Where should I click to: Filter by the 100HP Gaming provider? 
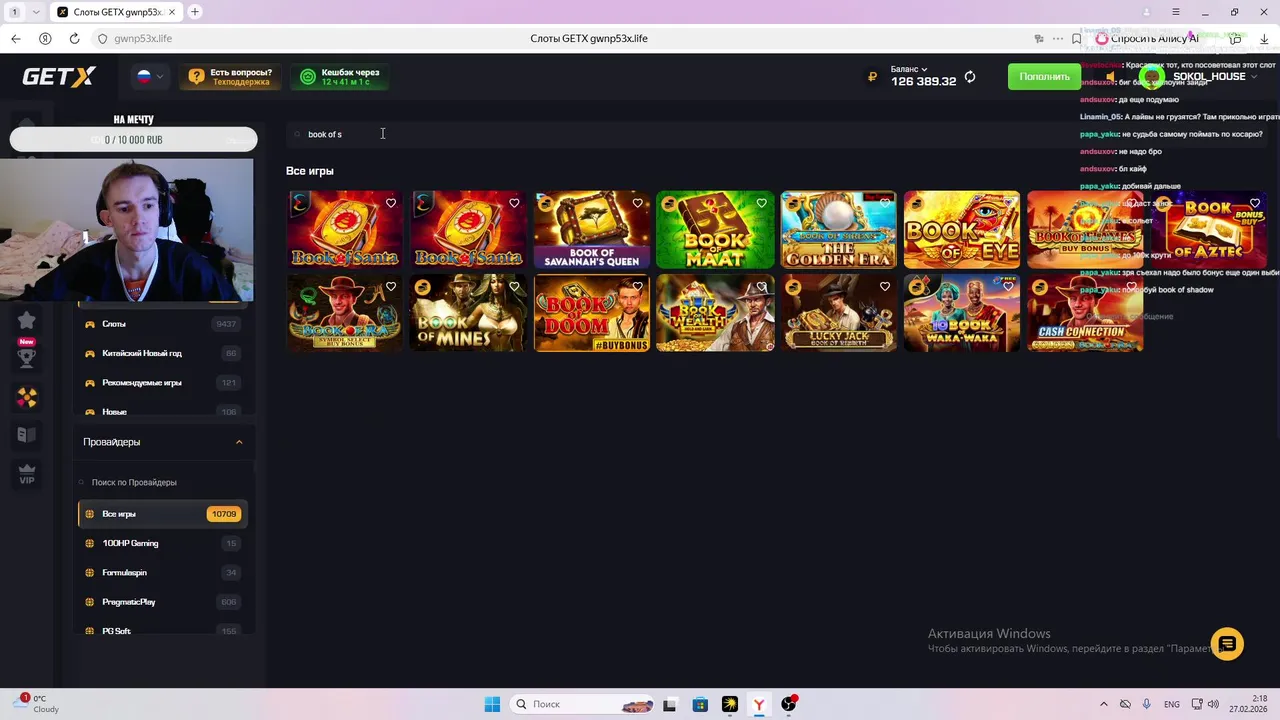(162, 543)
